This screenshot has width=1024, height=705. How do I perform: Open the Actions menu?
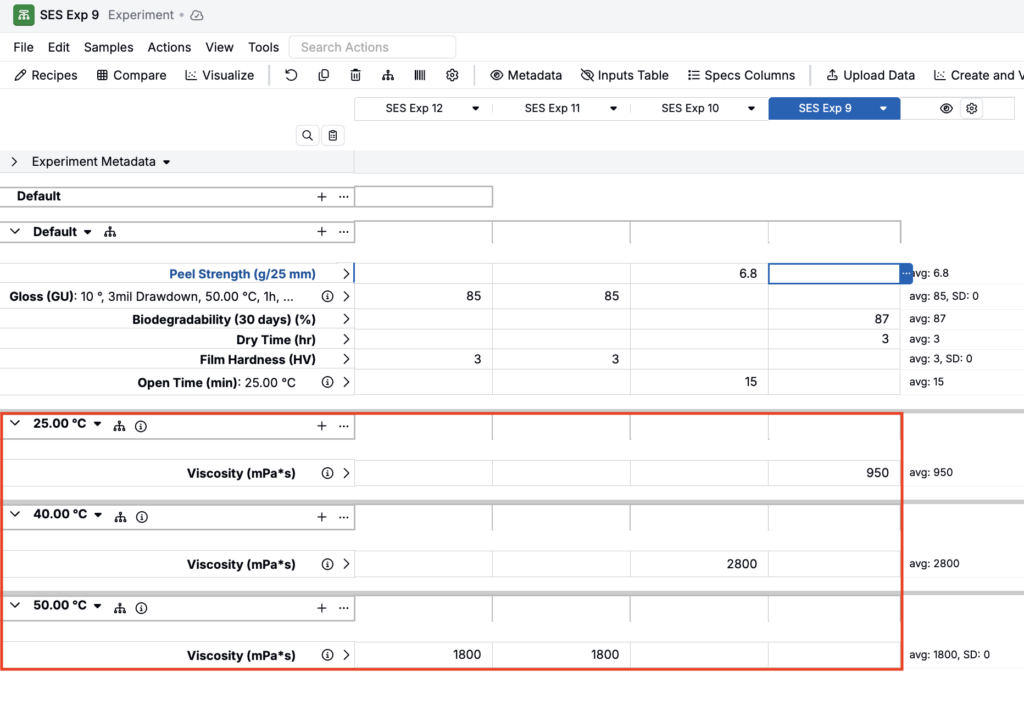169,47
